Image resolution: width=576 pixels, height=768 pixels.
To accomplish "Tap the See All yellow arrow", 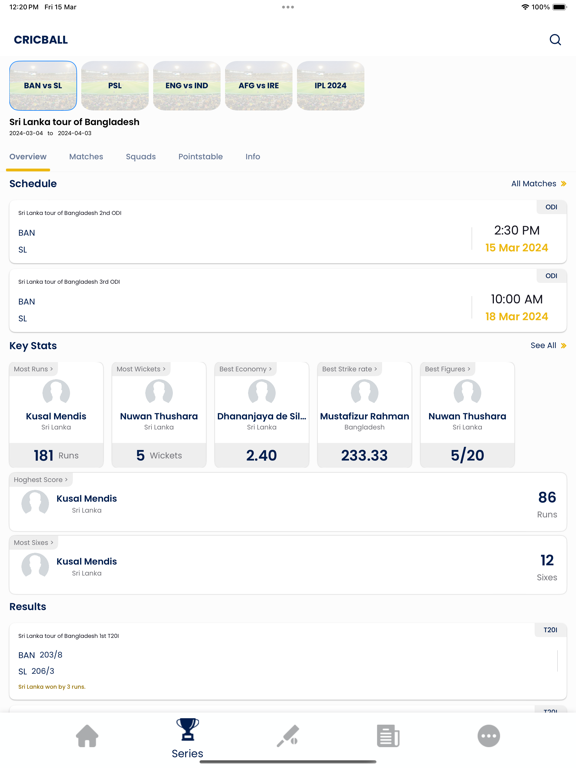I will coord(564,346).
